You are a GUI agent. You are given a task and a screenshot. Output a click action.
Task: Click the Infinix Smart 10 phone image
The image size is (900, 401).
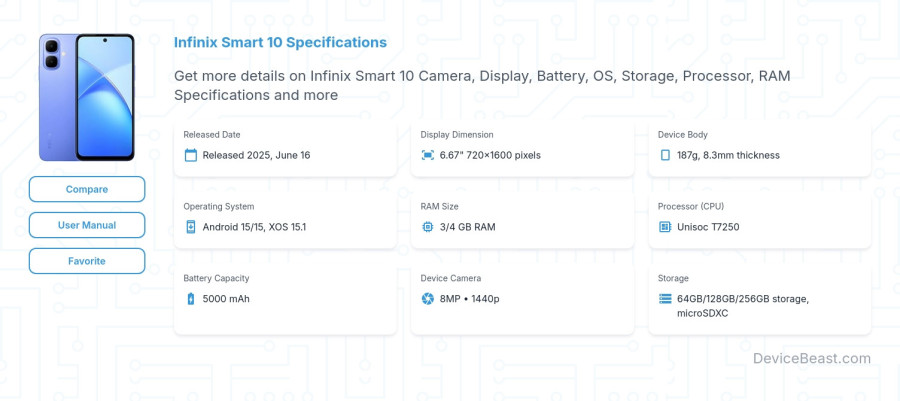click(x=87, y=97)
